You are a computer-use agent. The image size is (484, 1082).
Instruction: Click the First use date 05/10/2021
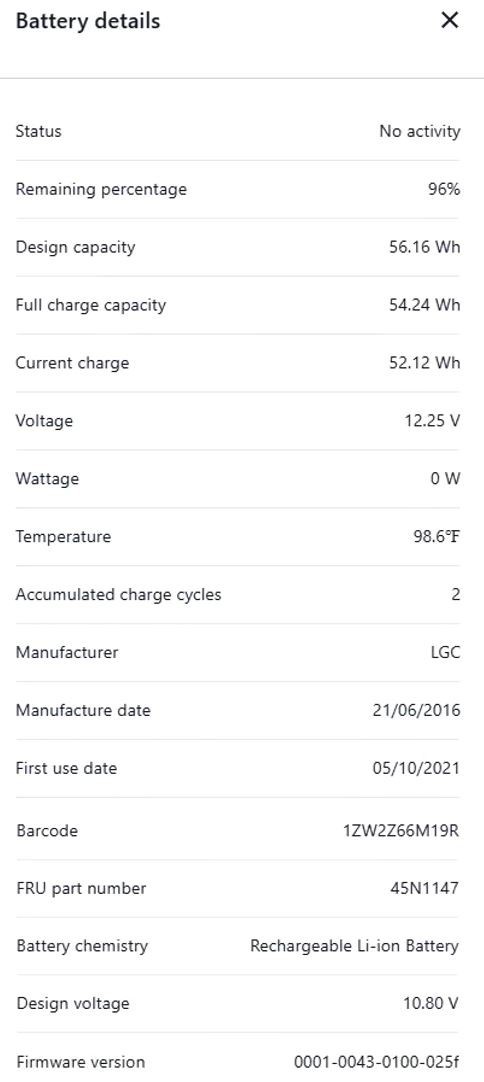[416, 769]
